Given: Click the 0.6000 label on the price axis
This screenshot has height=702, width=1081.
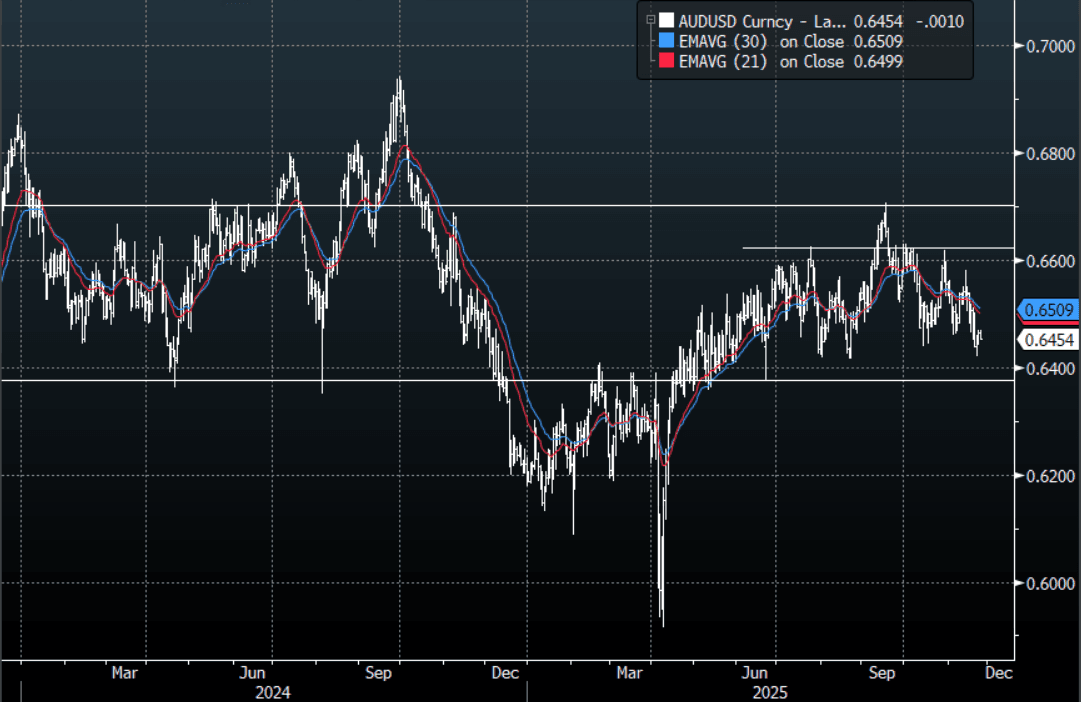Looking at the screenshot, I should (x=1044, y=583).
